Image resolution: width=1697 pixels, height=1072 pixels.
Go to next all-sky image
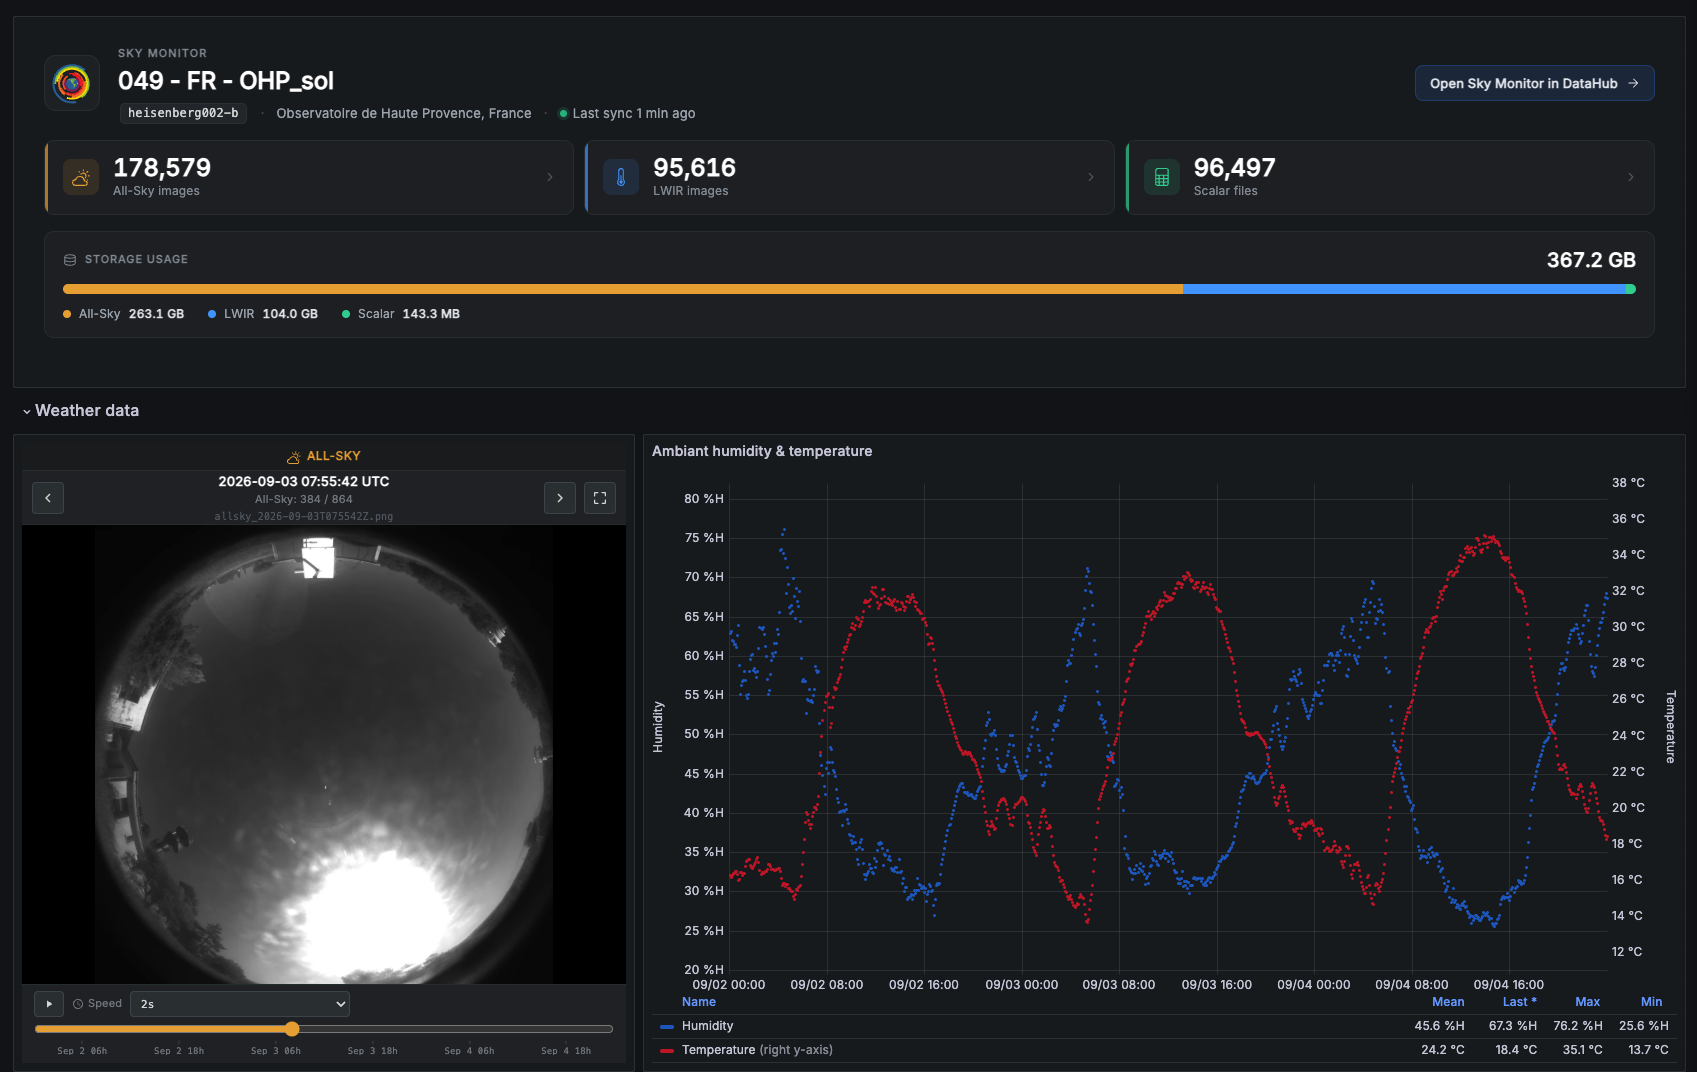click(560, 498)
